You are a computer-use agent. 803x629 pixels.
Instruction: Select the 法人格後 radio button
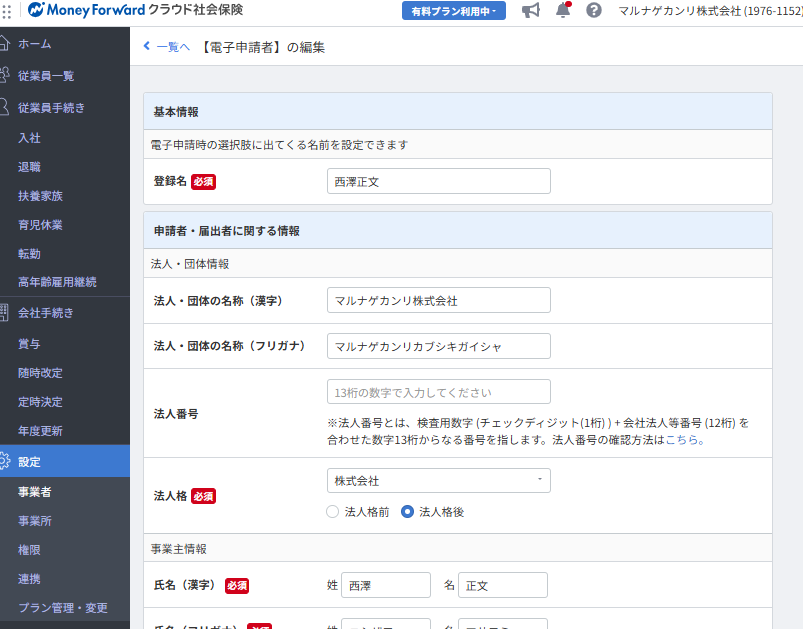click(x=408, y=512)
